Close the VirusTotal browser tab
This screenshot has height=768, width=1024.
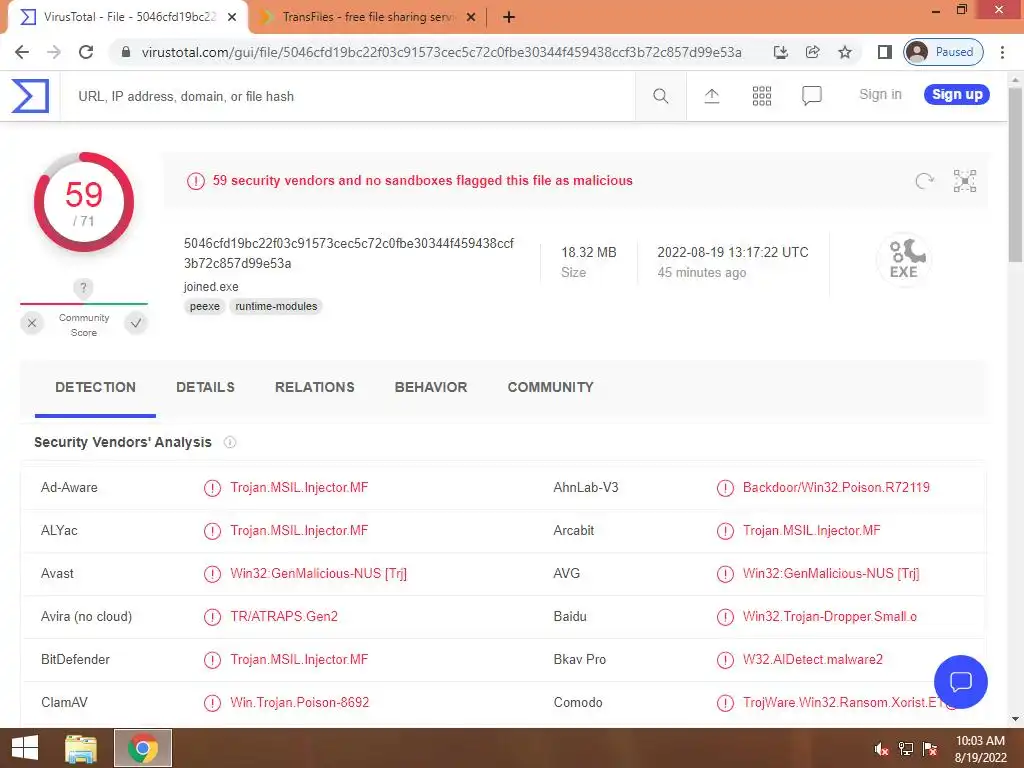232,17
